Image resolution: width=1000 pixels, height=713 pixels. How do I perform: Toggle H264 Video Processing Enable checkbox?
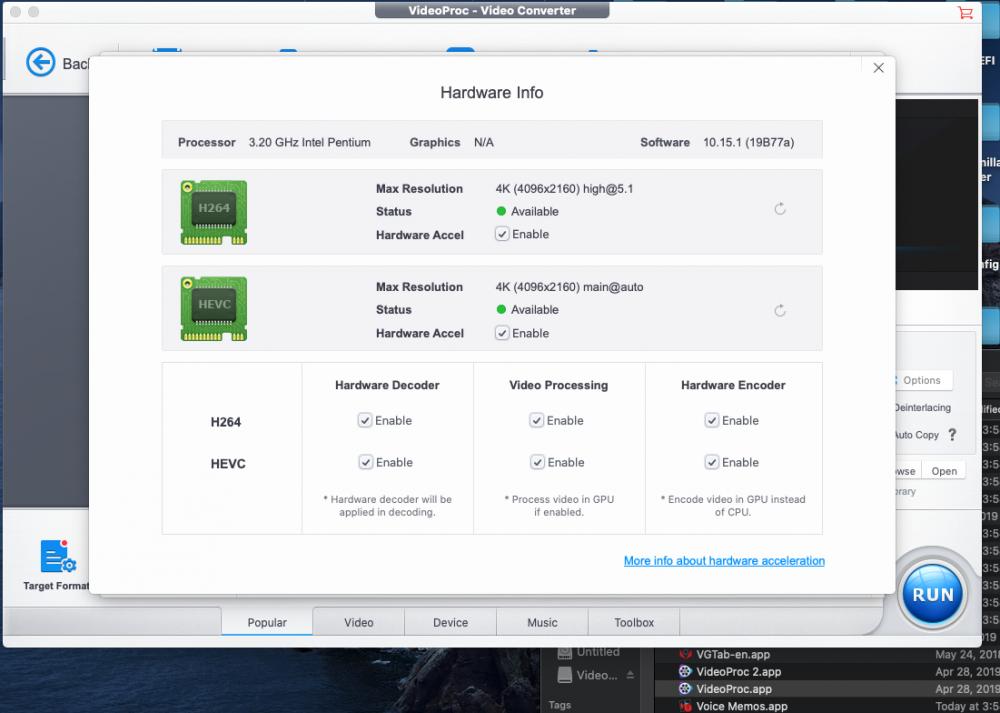click(x=537, y=420)
